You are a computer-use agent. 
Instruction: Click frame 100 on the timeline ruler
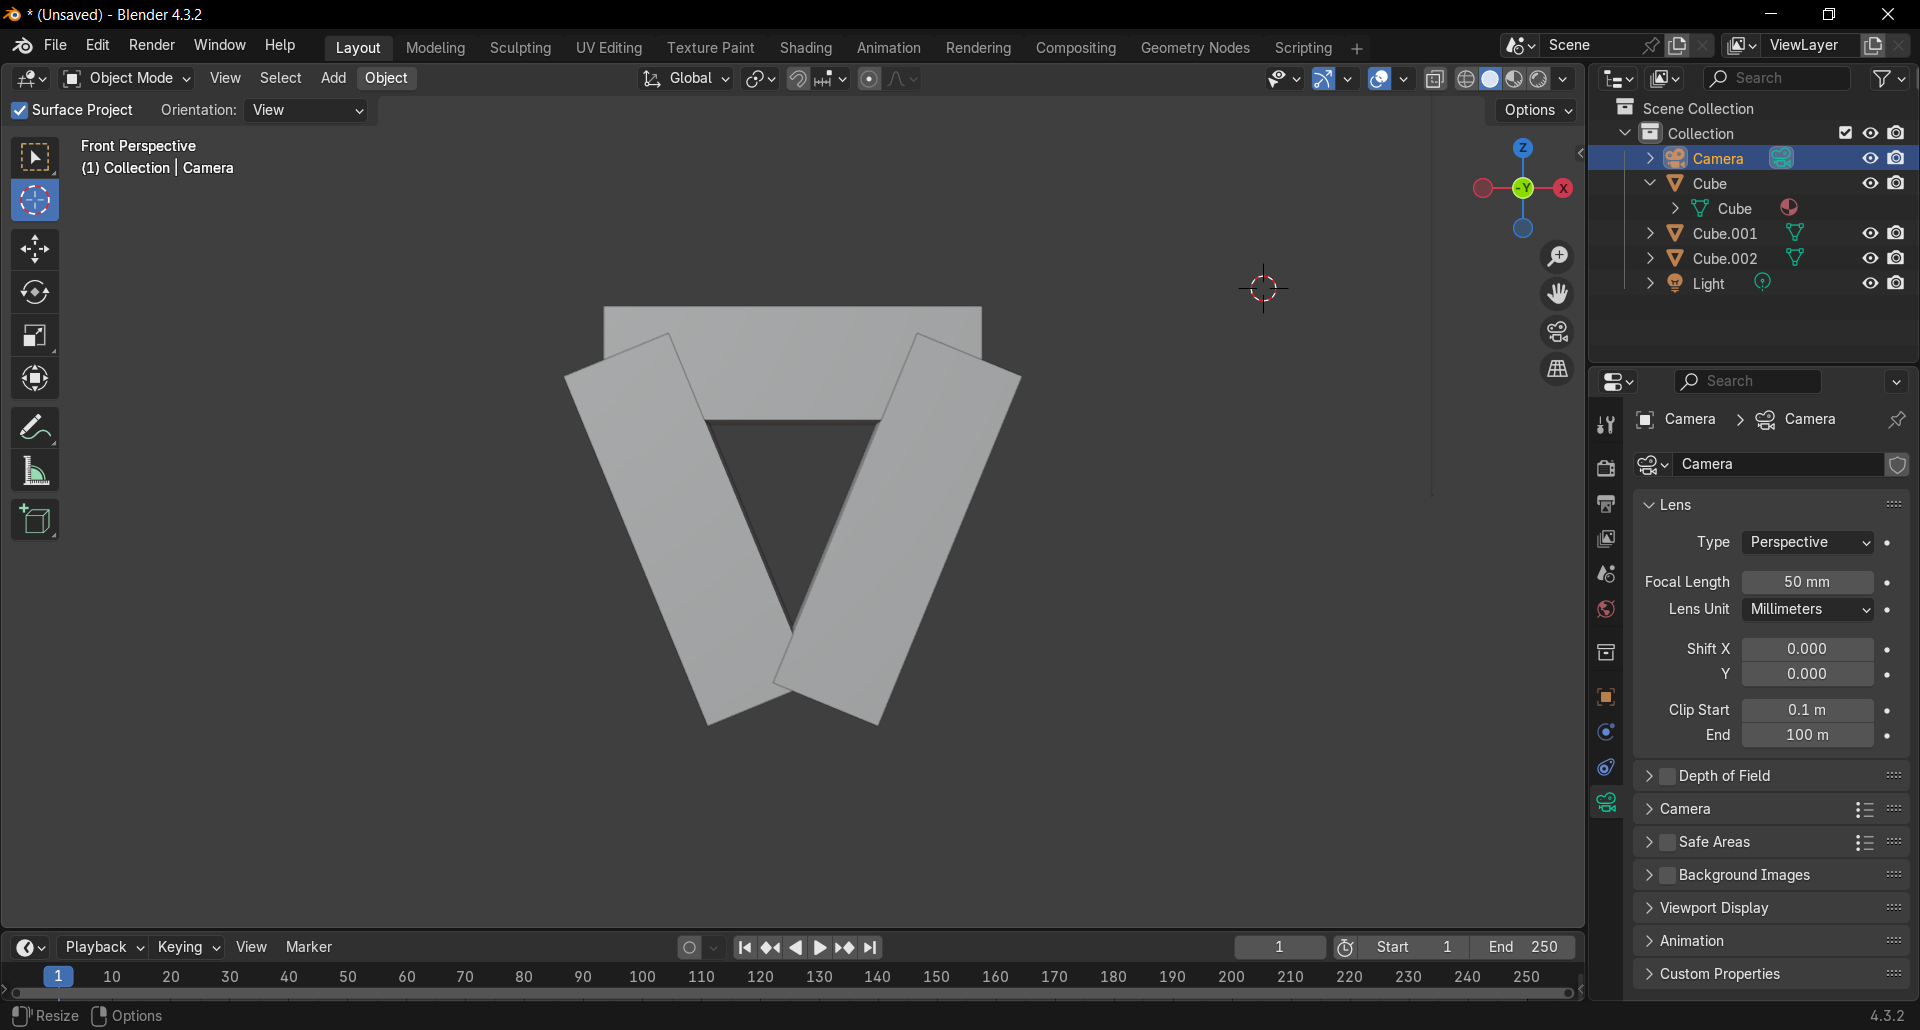pos(642,977)
